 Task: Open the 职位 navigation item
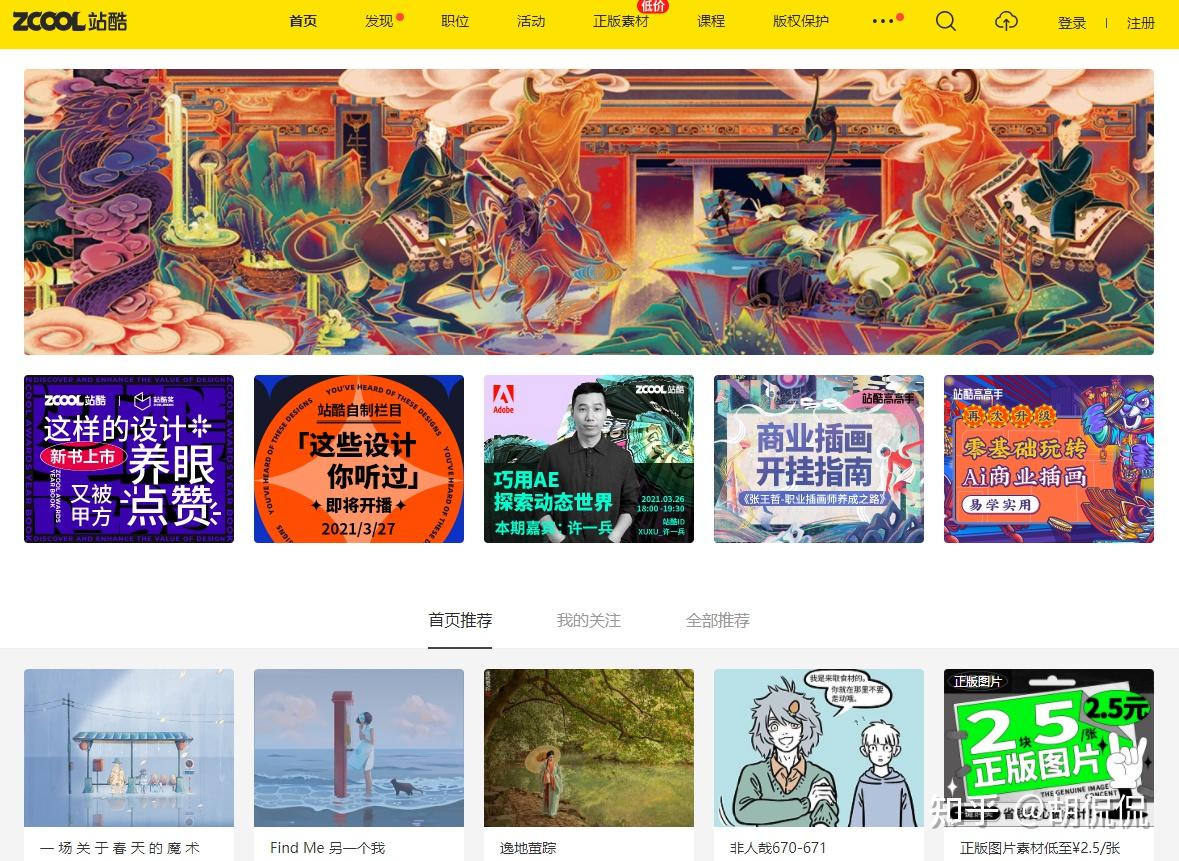[x=455, y=21]
